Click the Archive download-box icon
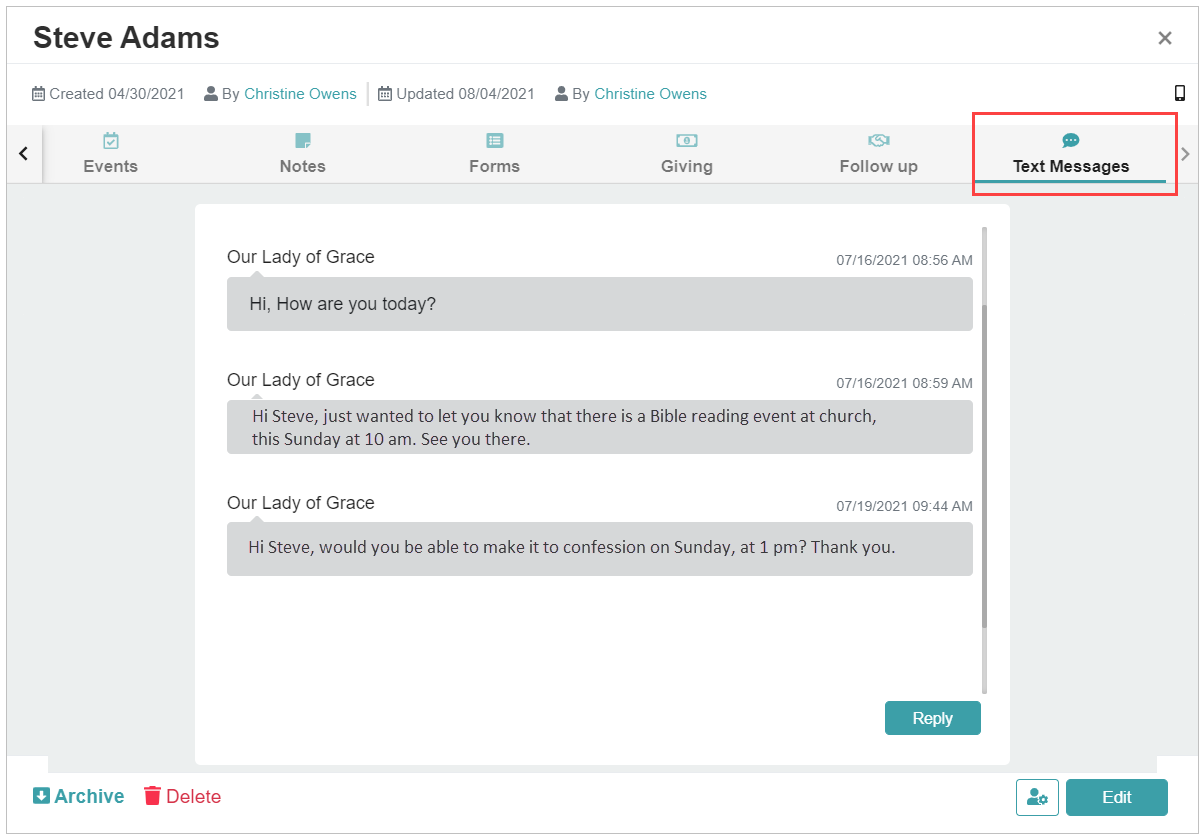 [x=41, y=796]
